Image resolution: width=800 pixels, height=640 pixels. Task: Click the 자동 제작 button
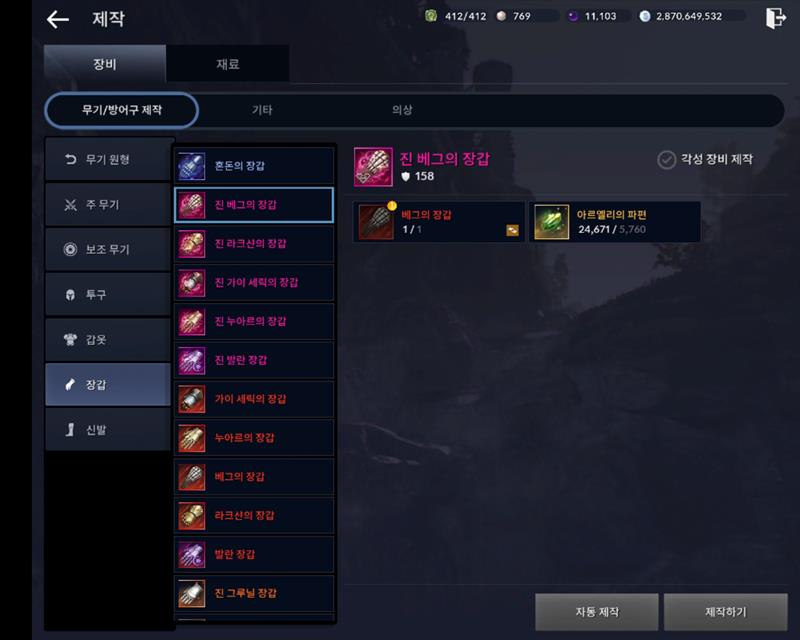pos(596,611)
